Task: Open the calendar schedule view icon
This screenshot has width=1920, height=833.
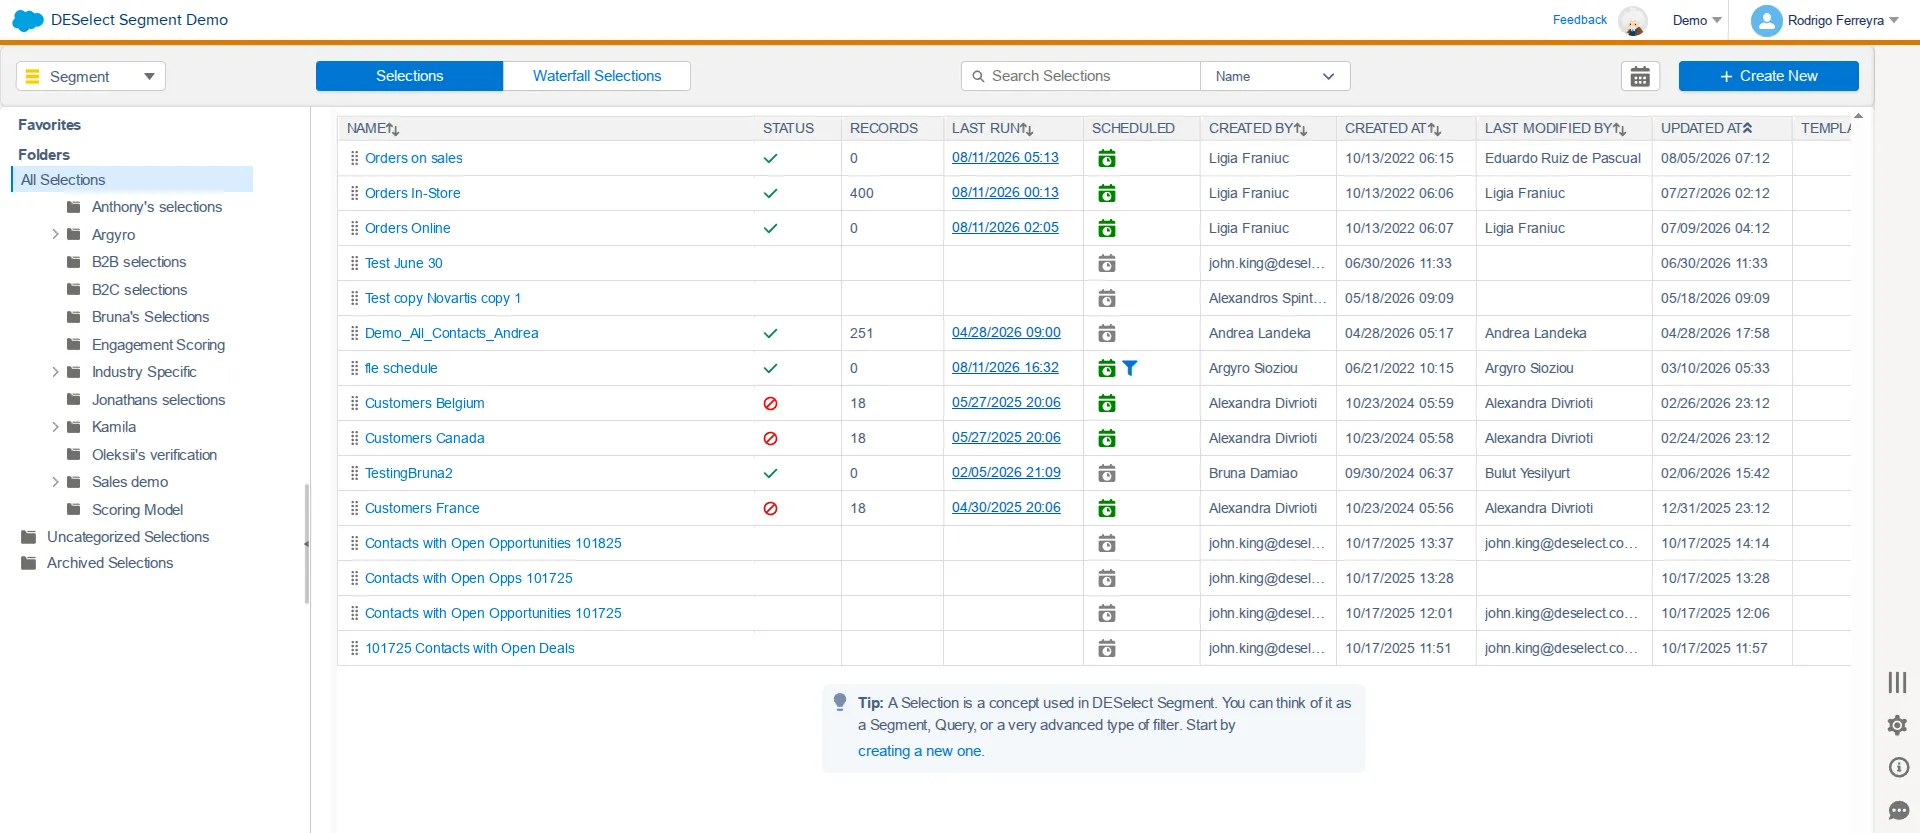Action: tap(1640, 76)
